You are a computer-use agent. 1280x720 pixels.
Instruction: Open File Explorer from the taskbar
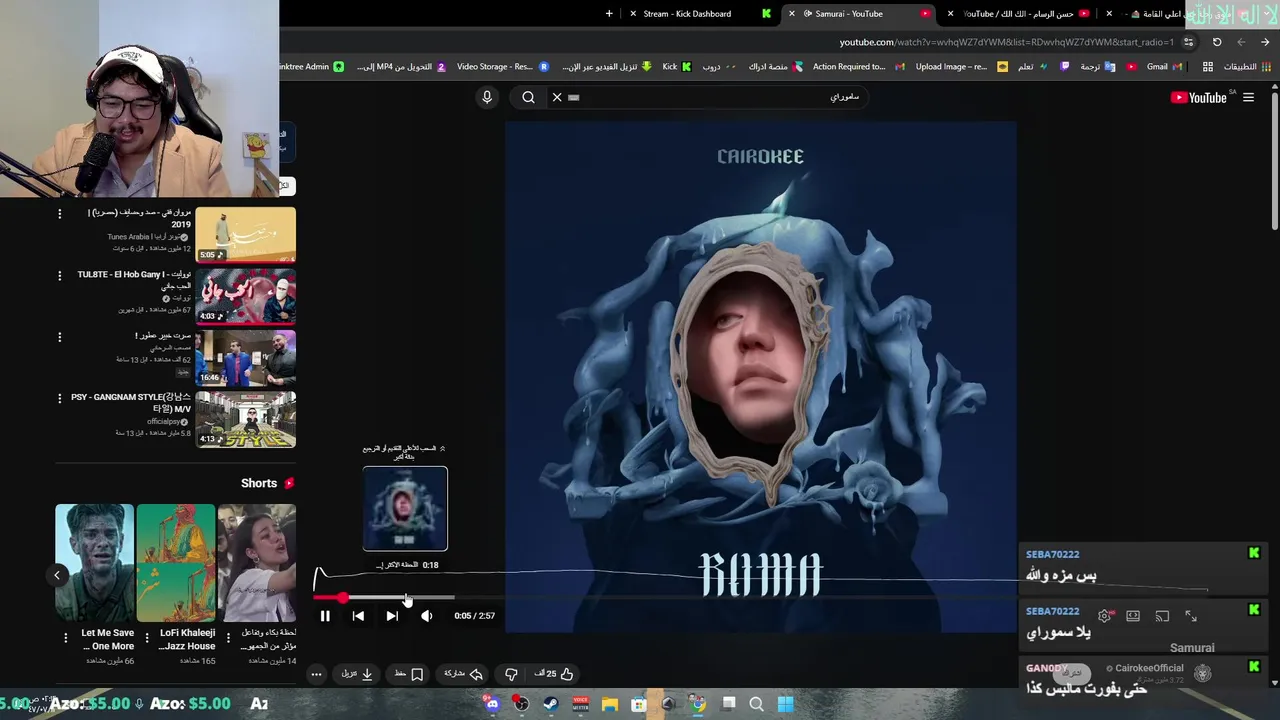click(x=610, y=704)
